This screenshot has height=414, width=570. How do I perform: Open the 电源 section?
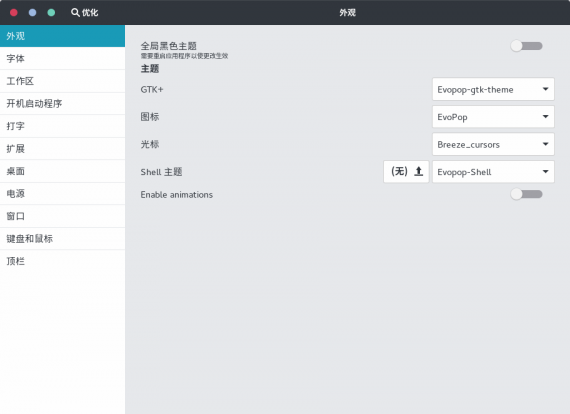coord(63,194)
